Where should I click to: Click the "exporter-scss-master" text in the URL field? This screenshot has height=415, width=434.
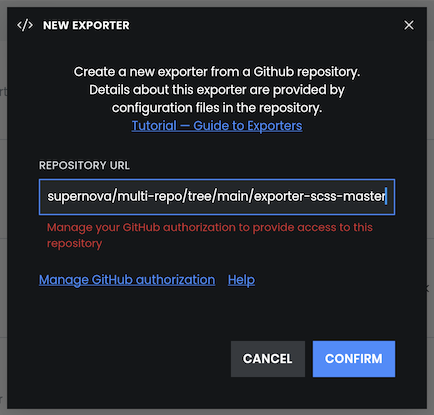[x=320, y=196]
